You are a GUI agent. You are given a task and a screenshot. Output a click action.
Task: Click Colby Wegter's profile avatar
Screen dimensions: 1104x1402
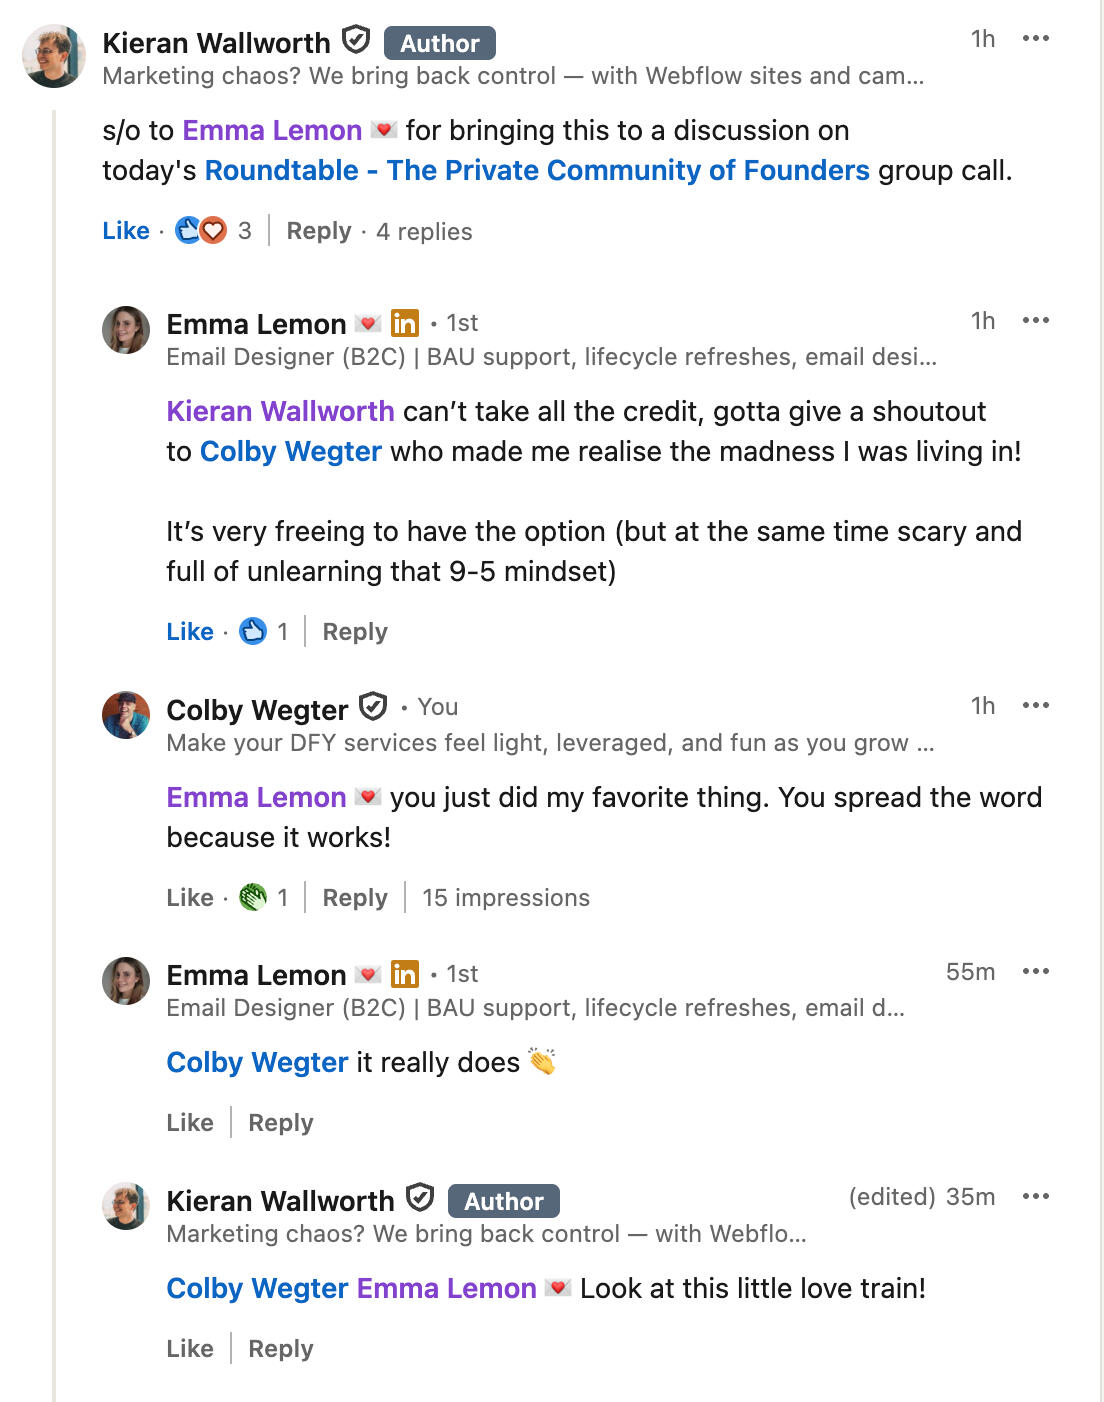point(126,715)
